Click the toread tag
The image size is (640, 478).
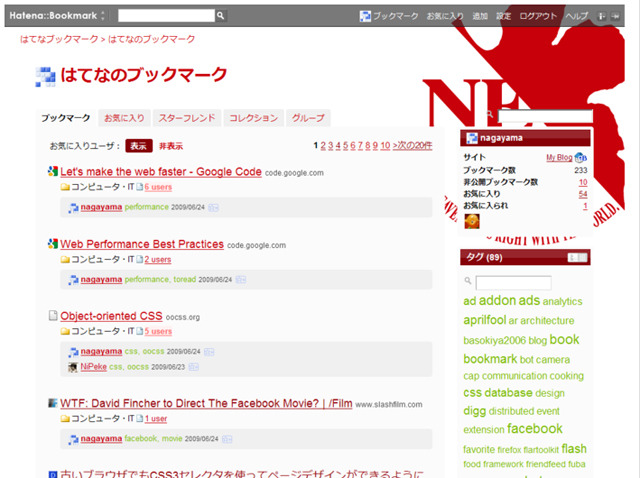click(x=184, y=280)
